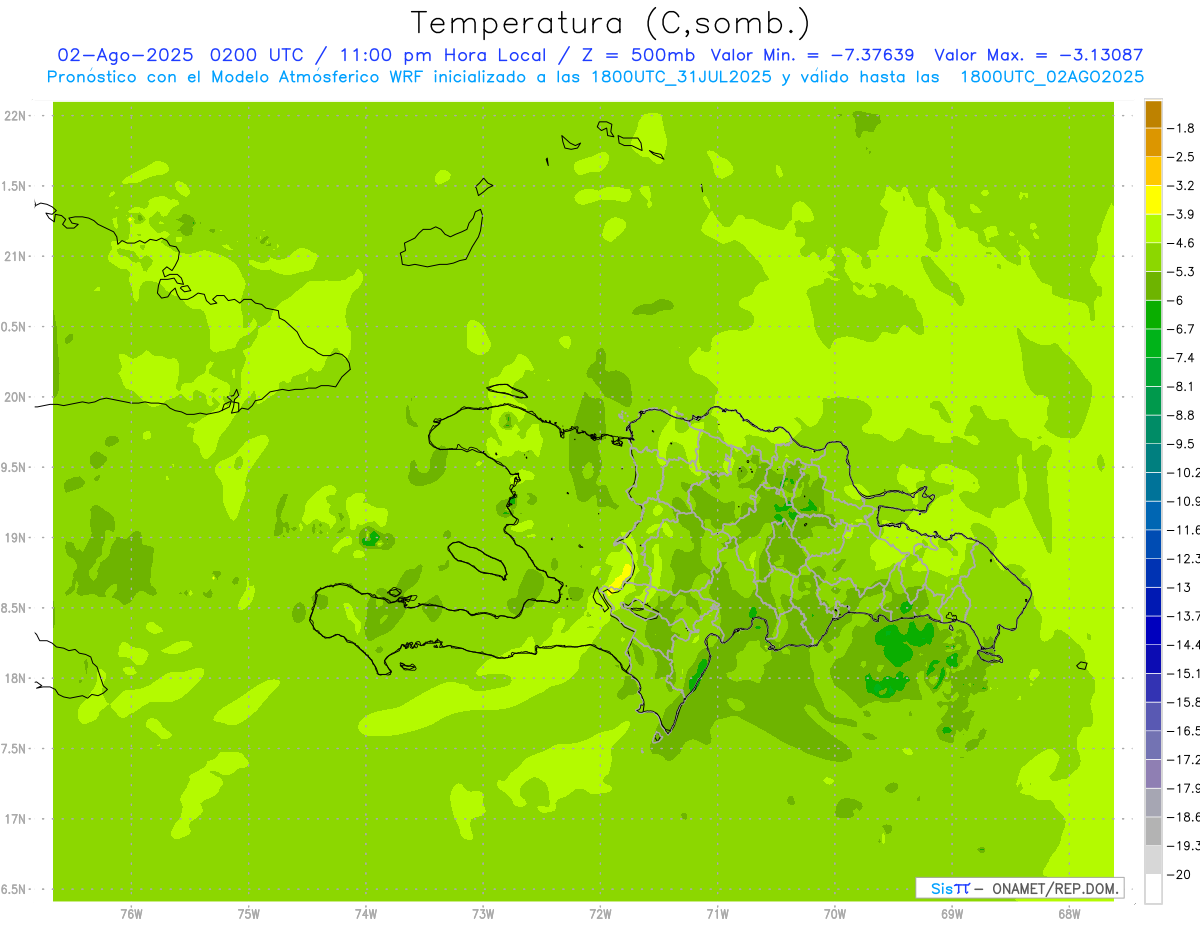Click the '70W' longitude label
Image resolution: width=1200 pixels, height=927 pixels.
tap(835, 913)
